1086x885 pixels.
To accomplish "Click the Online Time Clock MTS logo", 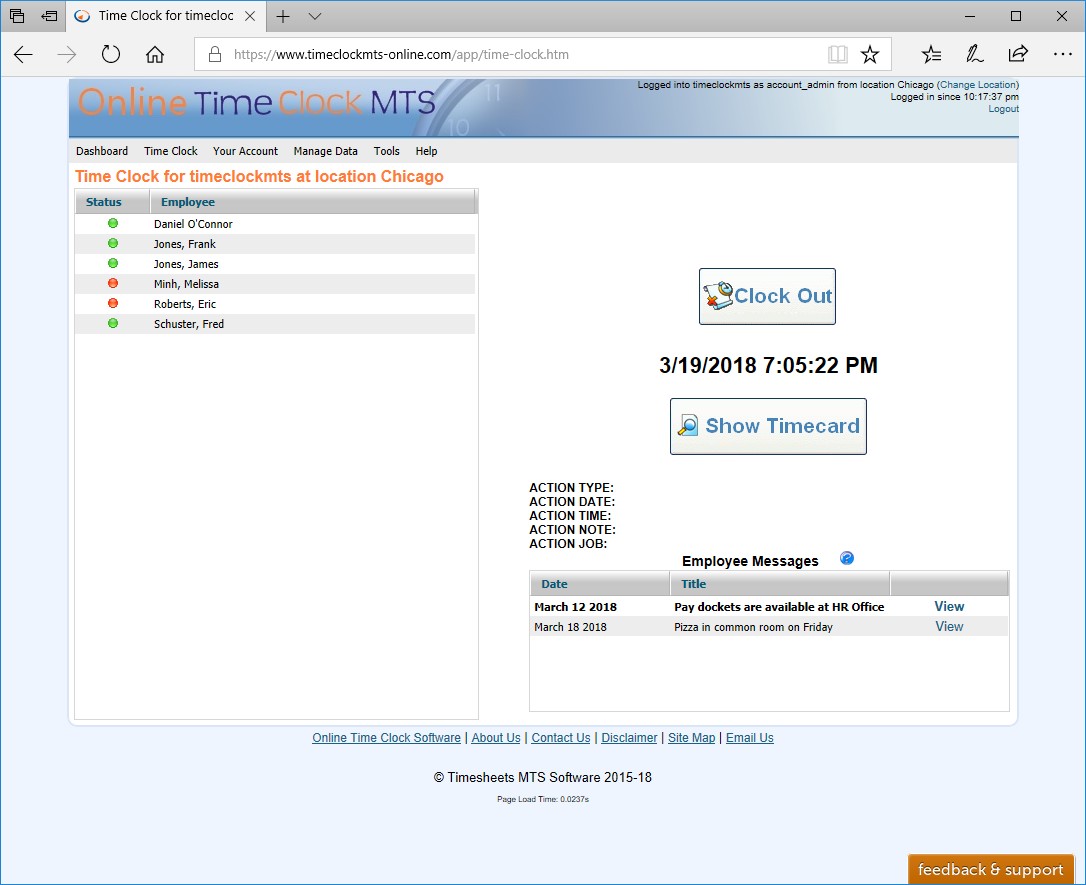I will pyautogui.click(x=256, y=102).
